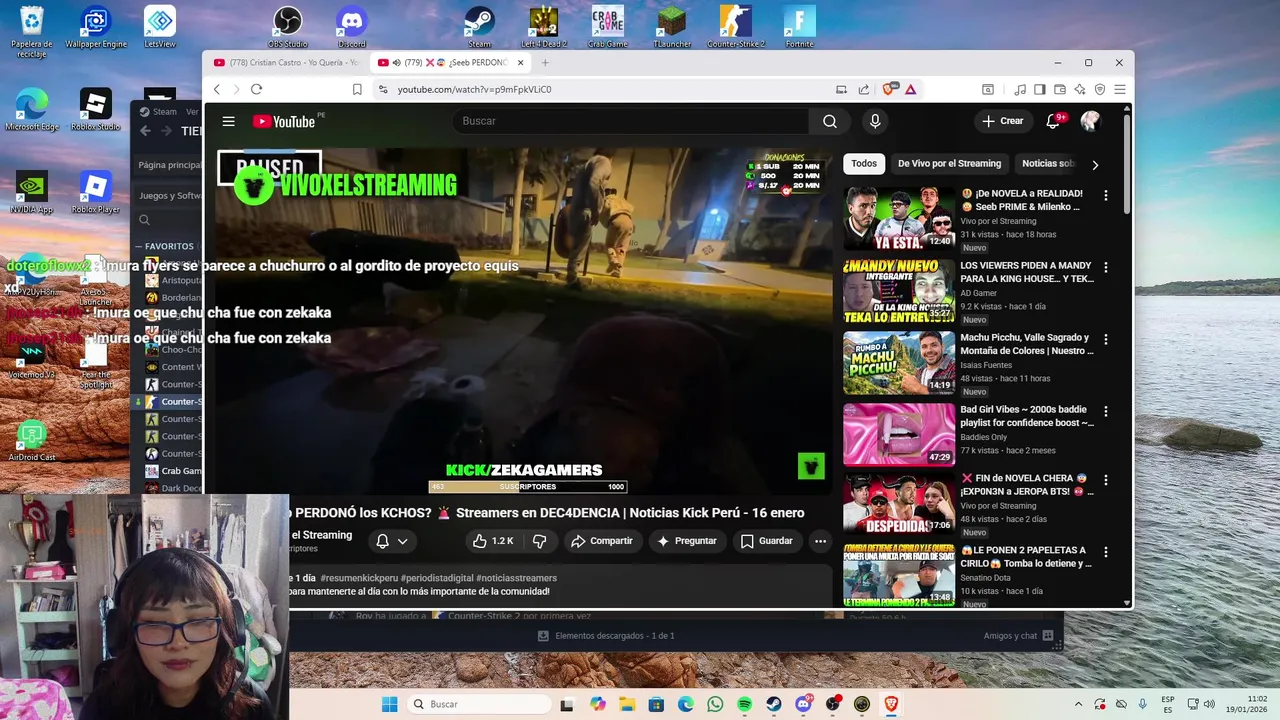
Task: Open Brave Rewards triangle icon
Action: click(x=911, y=89)
